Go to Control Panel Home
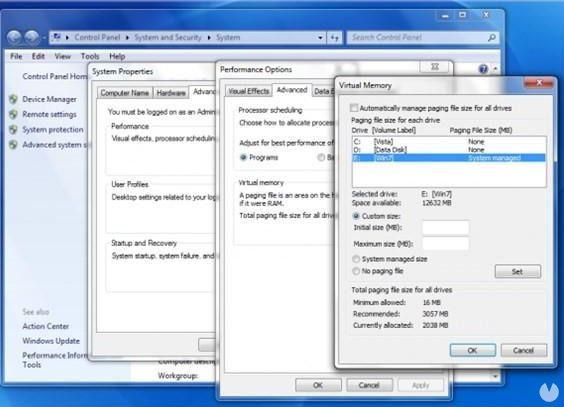This screenshot has height=407, width=564. coord(55,76)
